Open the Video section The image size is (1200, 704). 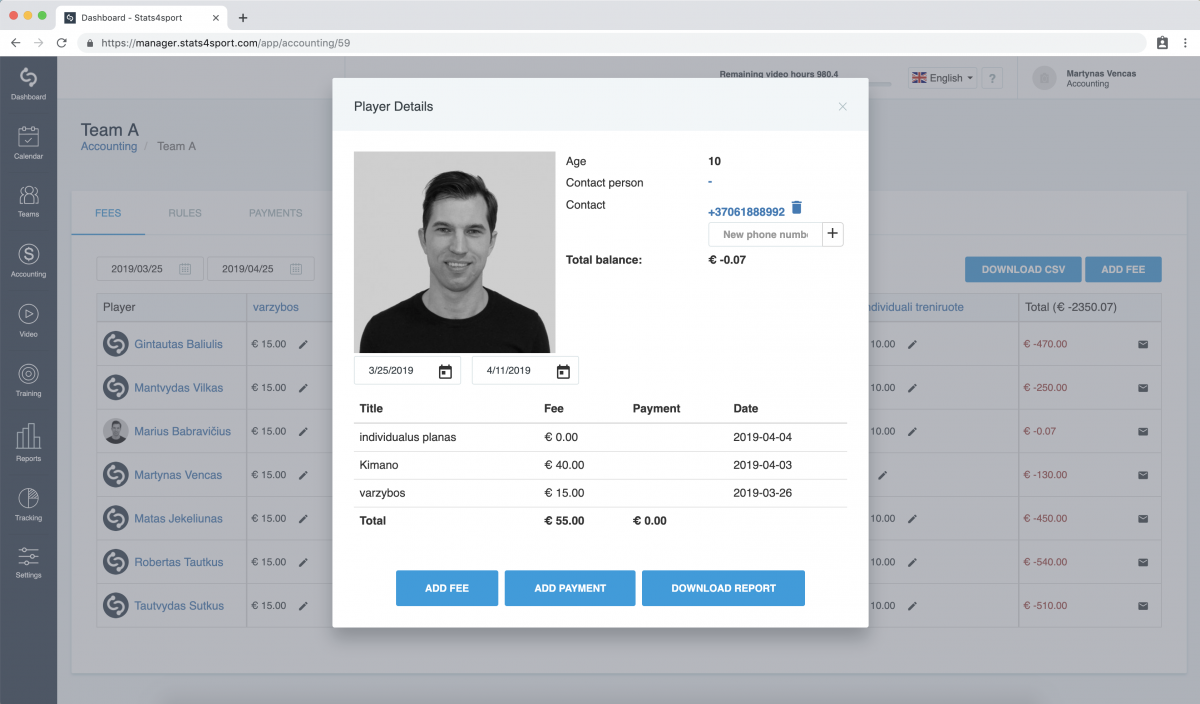click(x=28, y=319)
